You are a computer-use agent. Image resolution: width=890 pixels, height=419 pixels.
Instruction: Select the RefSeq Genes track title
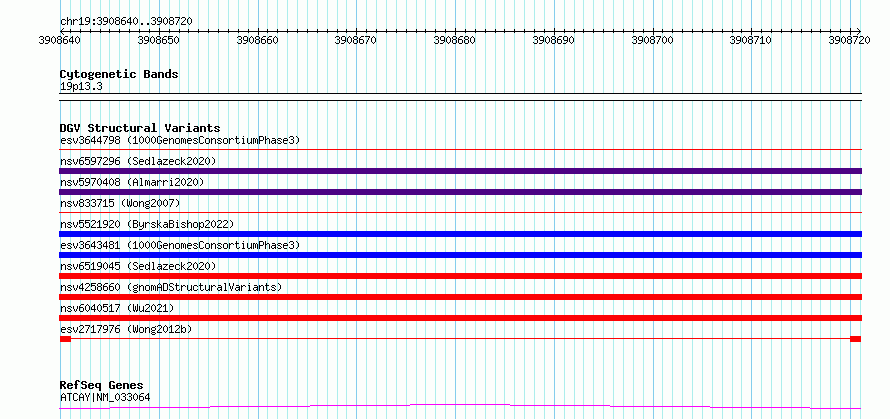coord(101,386)
